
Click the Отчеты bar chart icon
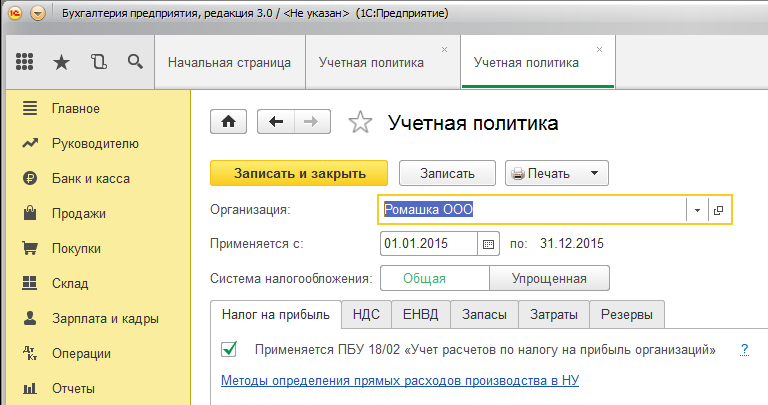[30, 388]
